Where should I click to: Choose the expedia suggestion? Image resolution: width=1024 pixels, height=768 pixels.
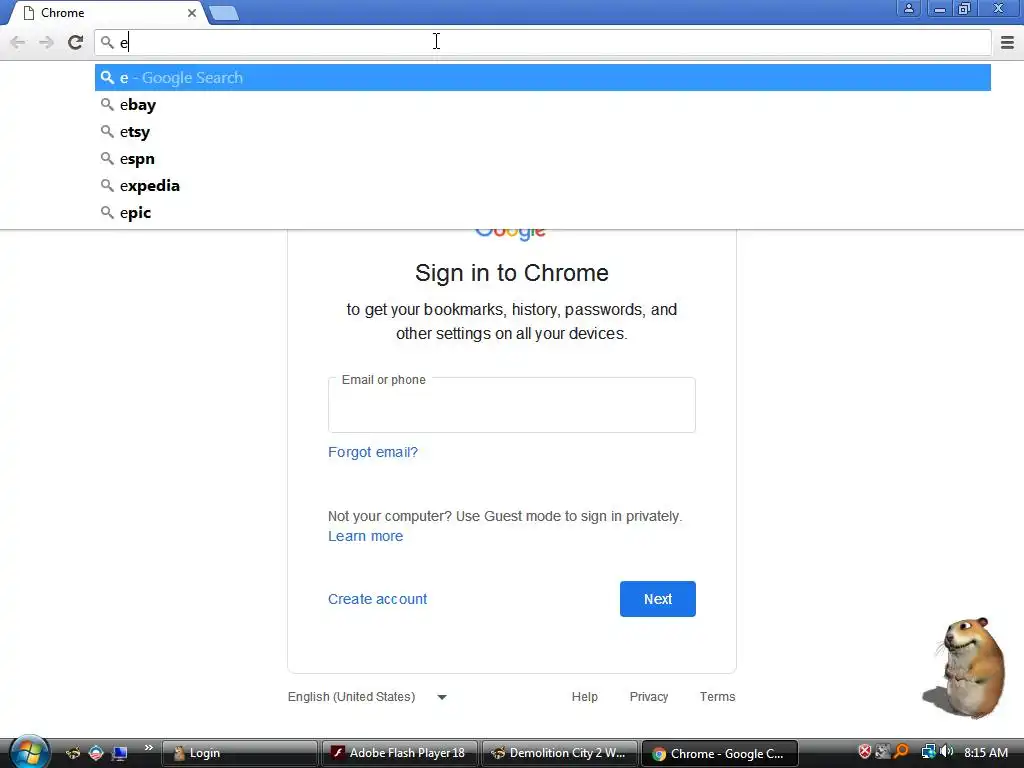[543, 185]
